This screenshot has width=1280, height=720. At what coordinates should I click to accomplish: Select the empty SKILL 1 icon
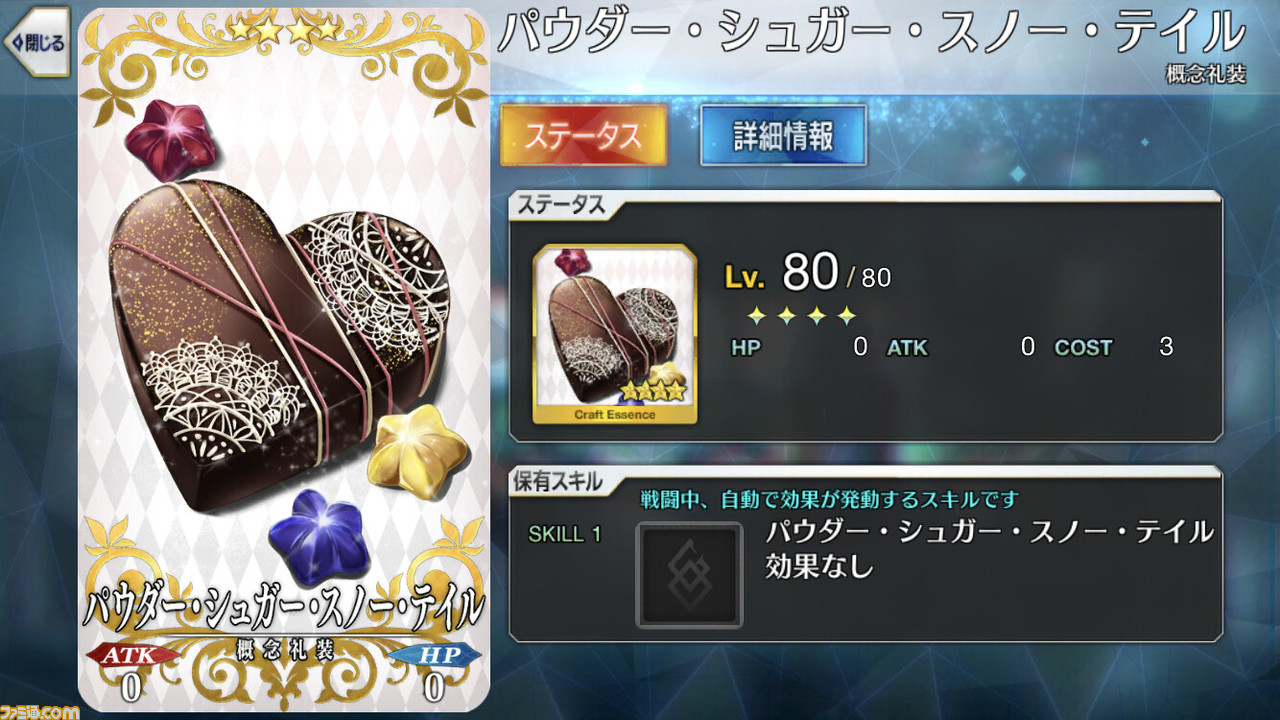(x=689, y=575)
